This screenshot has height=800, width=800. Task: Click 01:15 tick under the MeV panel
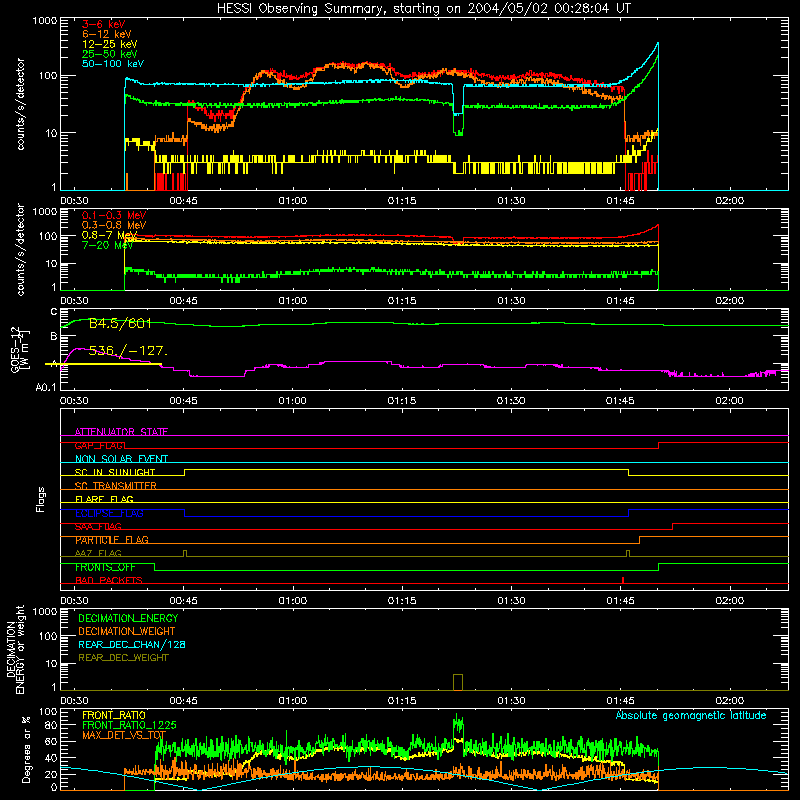[402, 301]
